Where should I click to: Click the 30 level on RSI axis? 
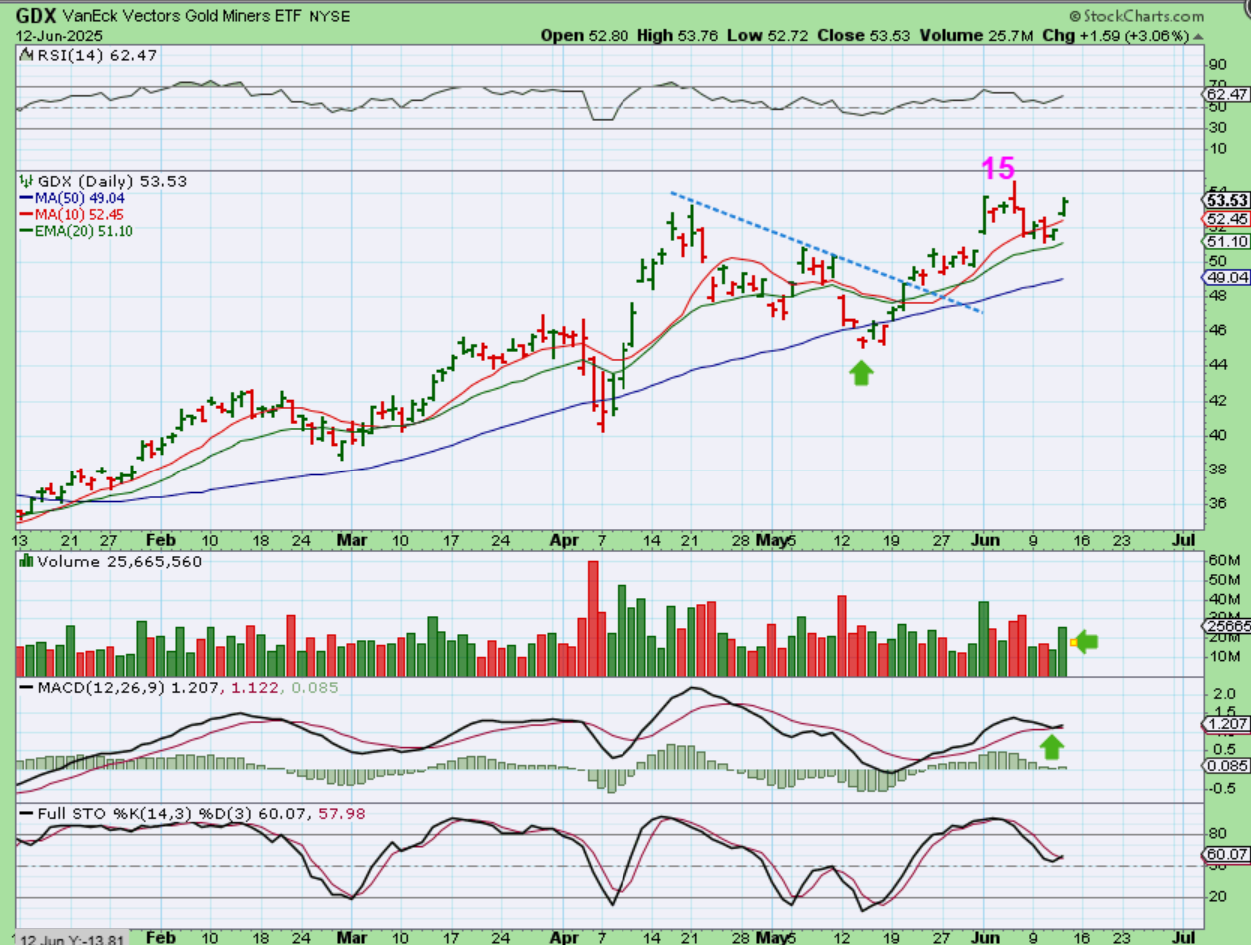(x=1217, y=128)
